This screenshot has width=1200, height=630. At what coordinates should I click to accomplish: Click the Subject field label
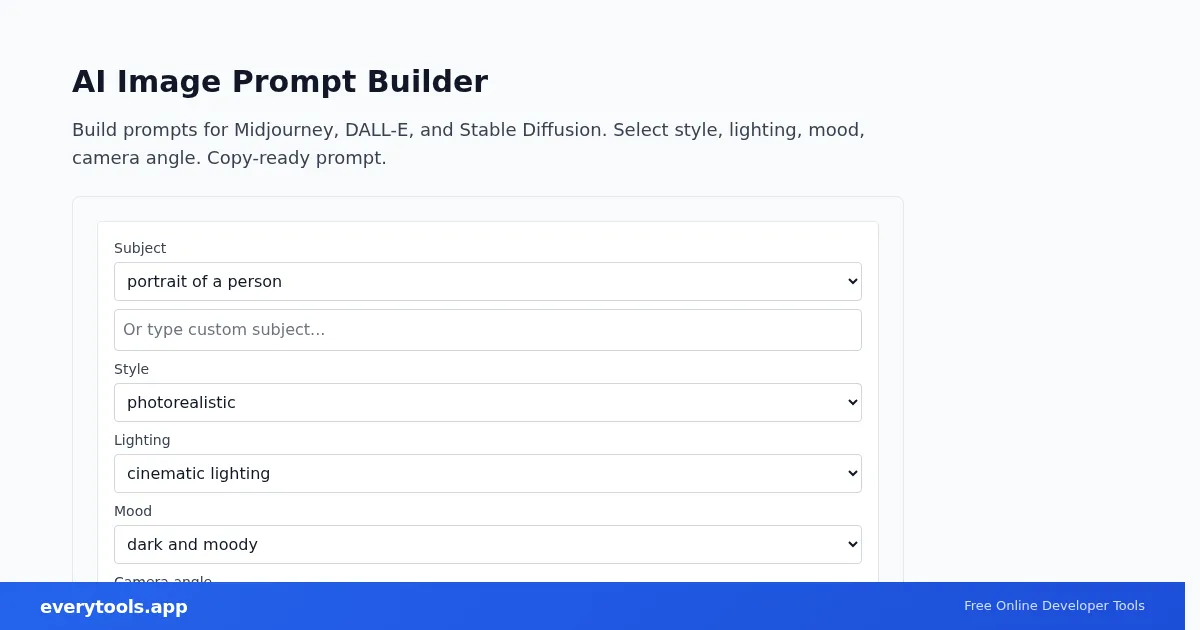point(140,248)
